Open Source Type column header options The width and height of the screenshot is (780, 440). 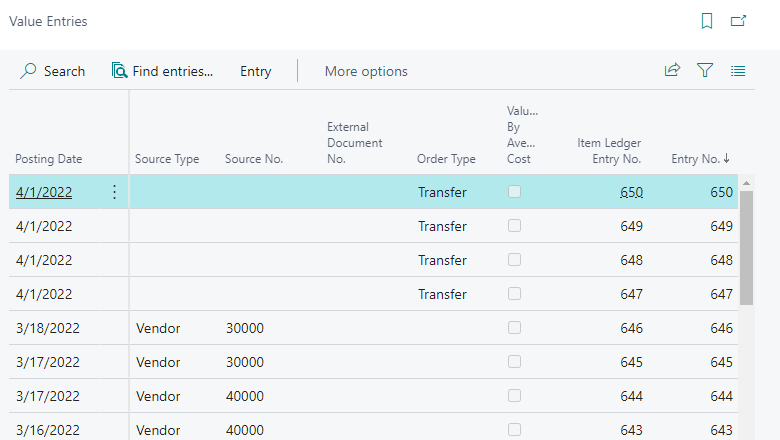pyautogui.click(x=167, y=159)
